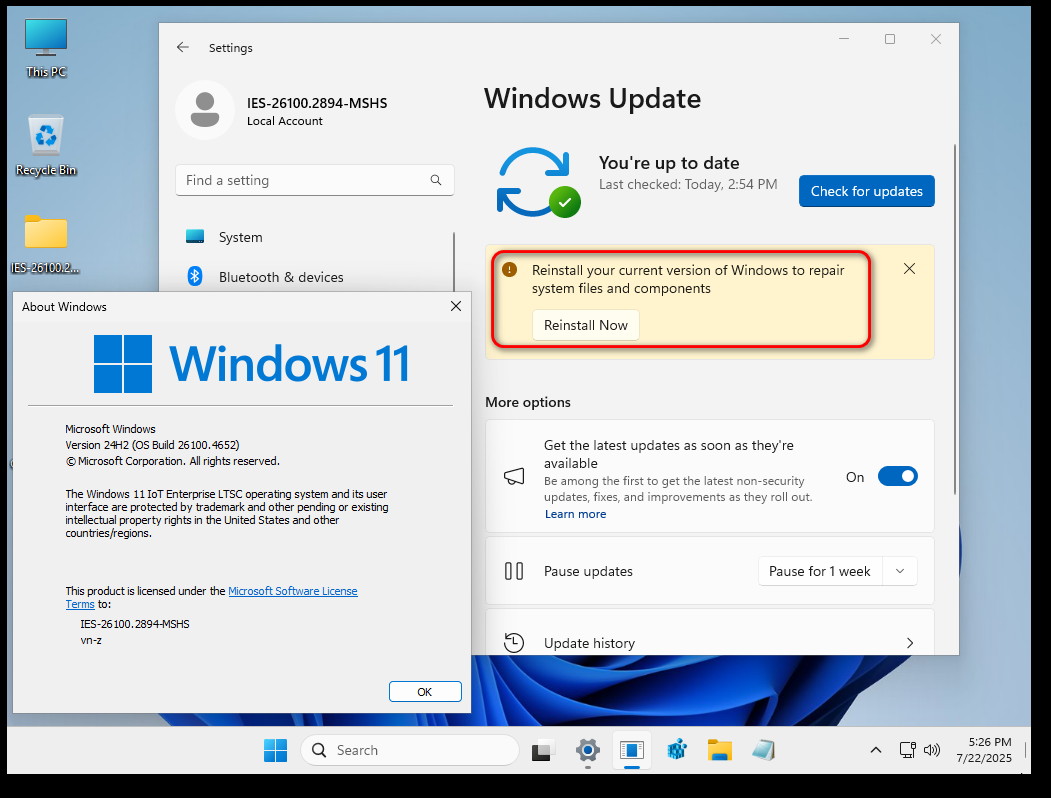Open the notepad-like app on taskbar
Image resolution: width=1051 pixels, height=798 pixels.
(763, 750)
